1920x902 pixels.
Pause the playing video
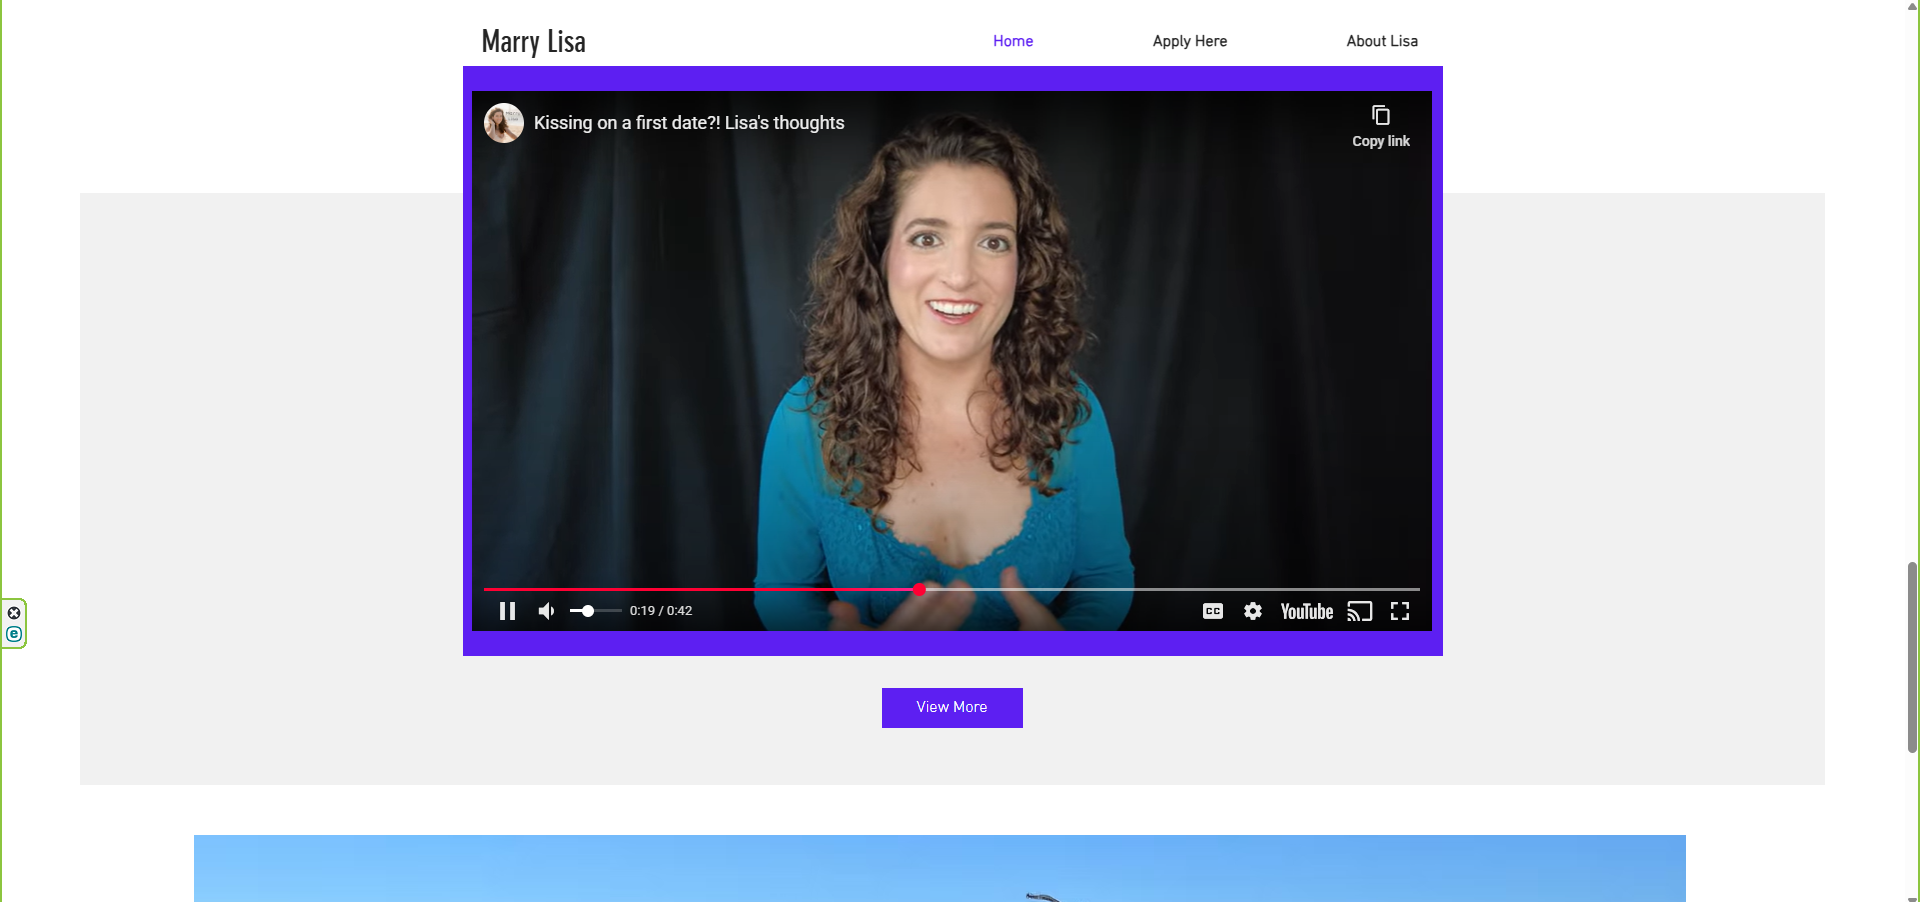pos(507,611)
